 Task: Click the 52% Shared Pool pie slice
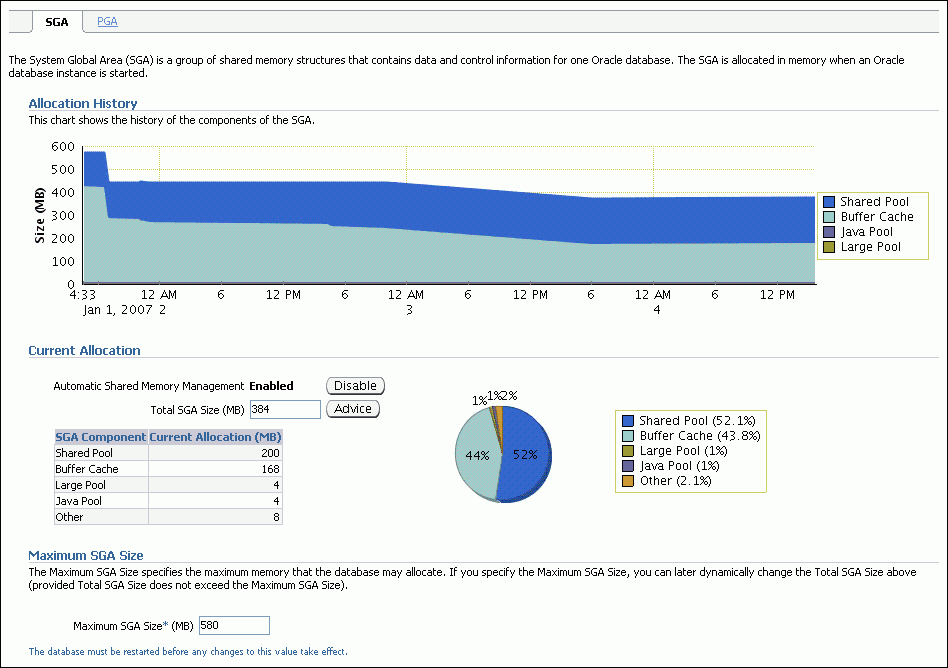coord(525,455)
